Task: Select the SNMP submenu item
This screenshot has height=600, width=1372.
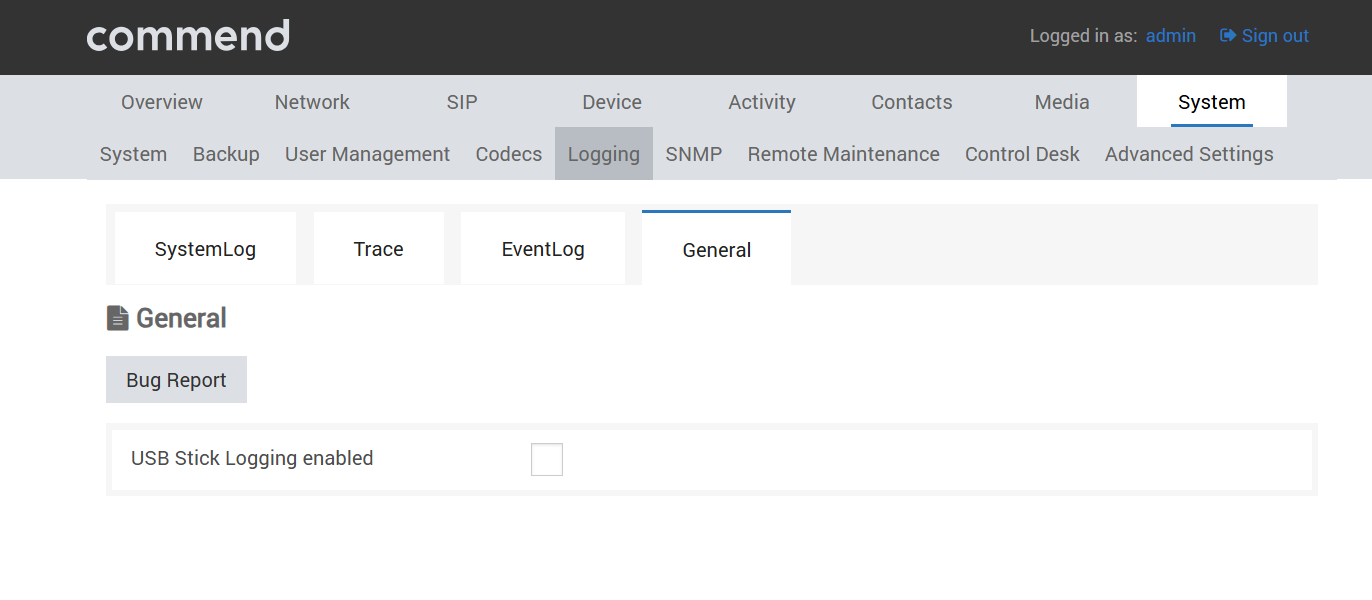Action: coord(694,154)
